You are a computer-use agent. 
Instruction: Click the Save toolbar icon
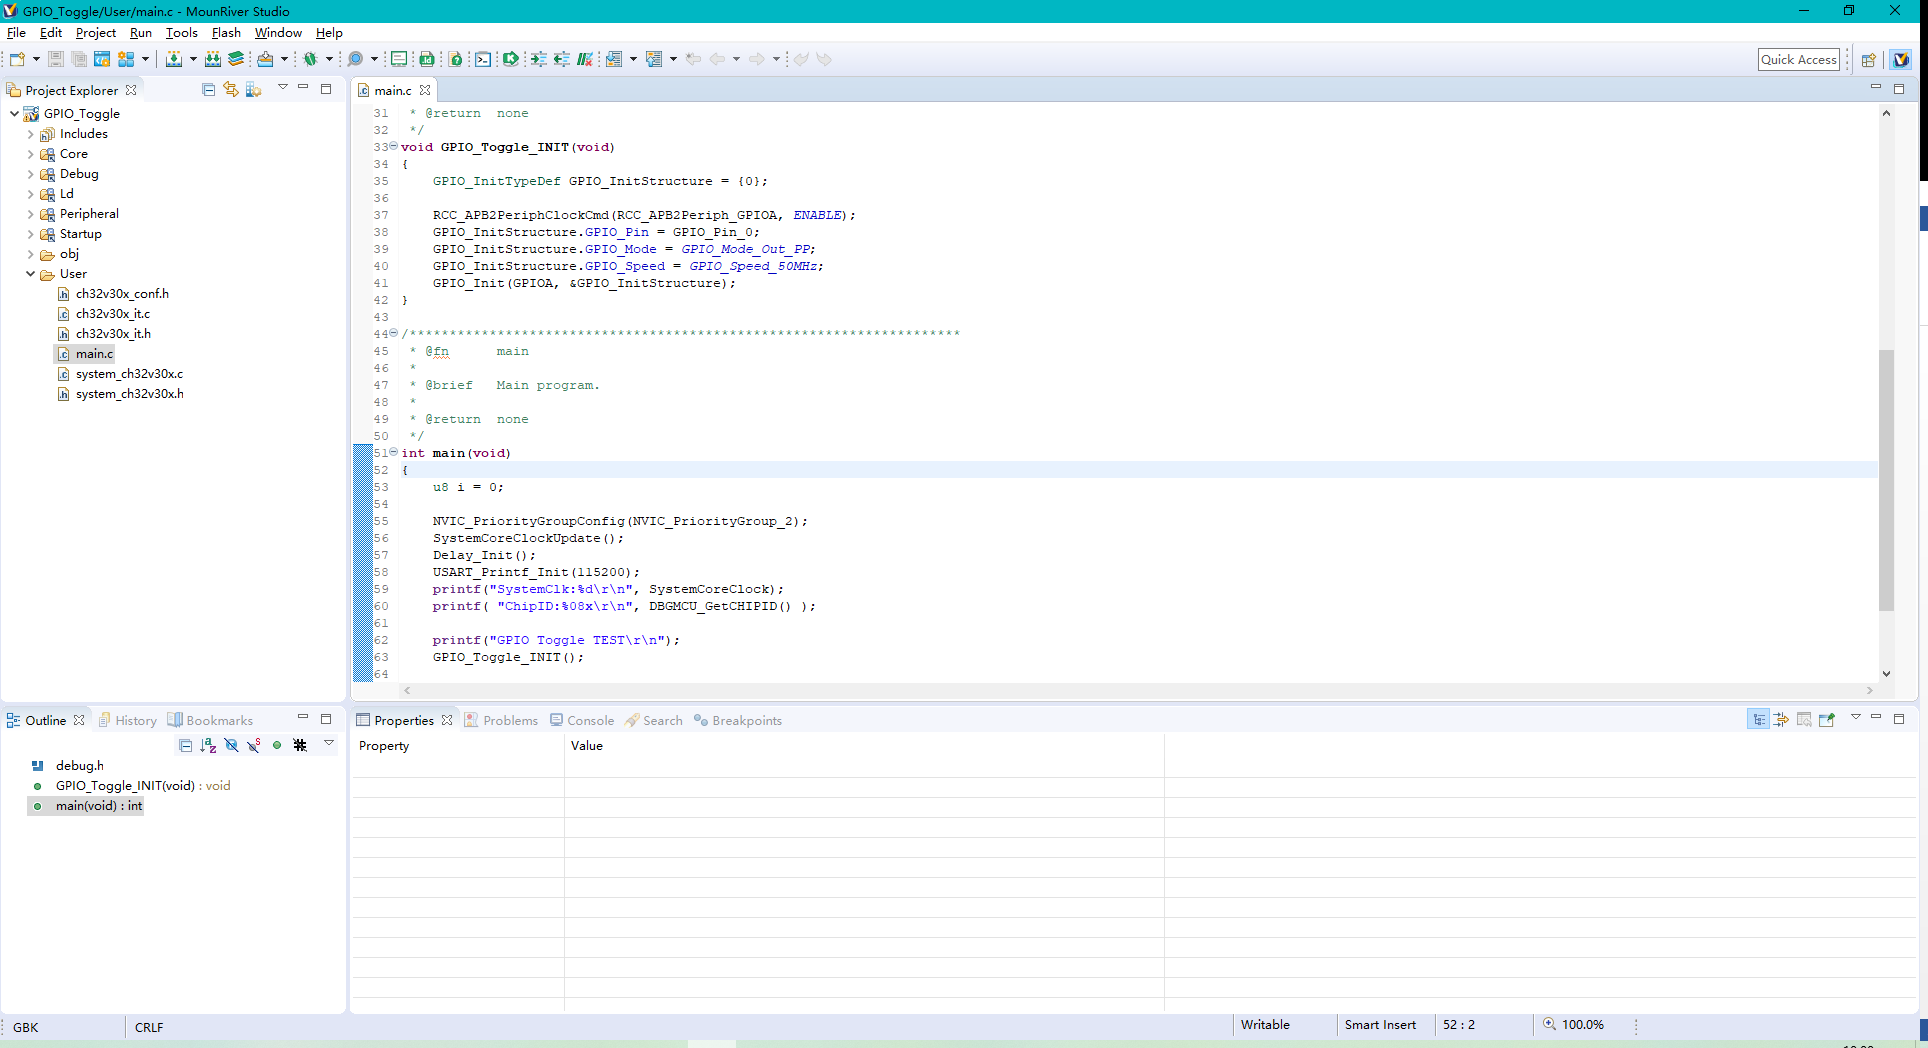(56, 59)
